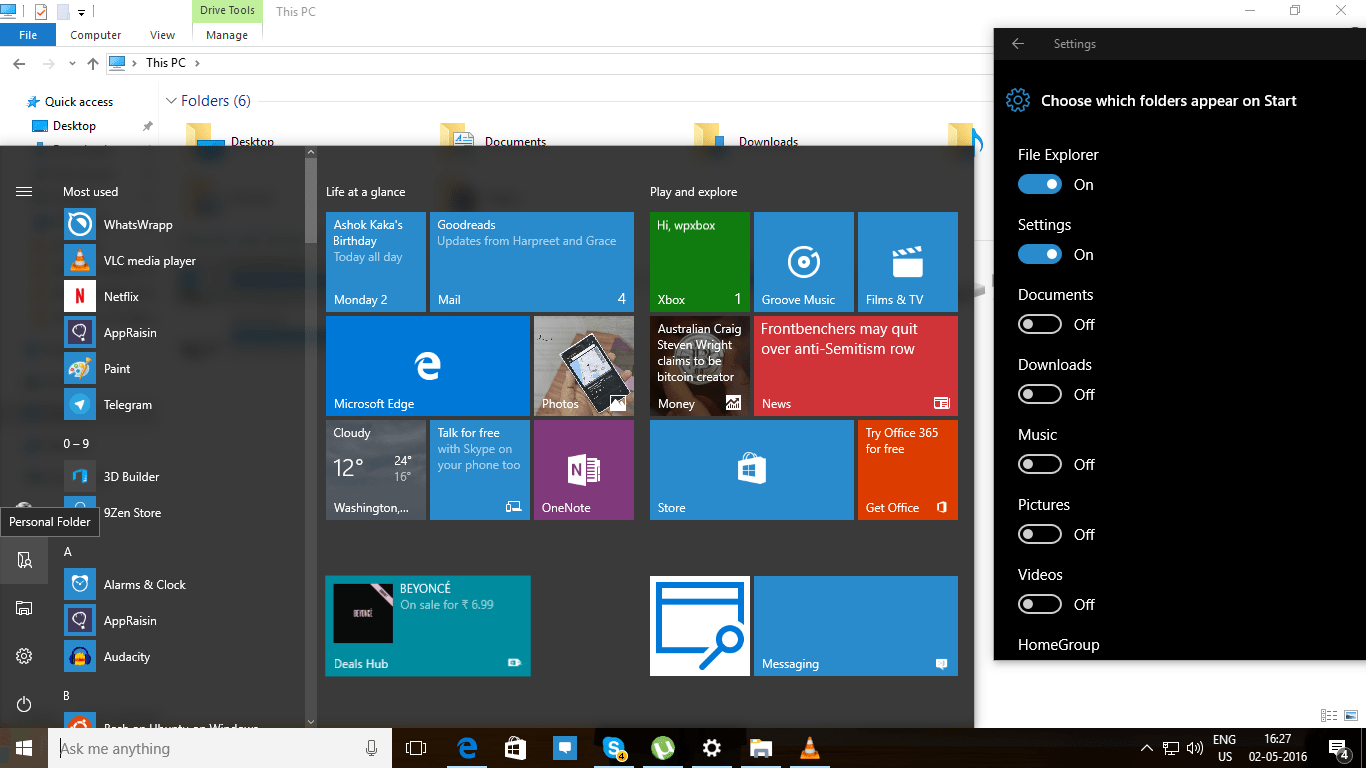Turn on the Music folder toggle
Screen dimensions: 1366x768
pyautogui.click(x=1040, y=465)
